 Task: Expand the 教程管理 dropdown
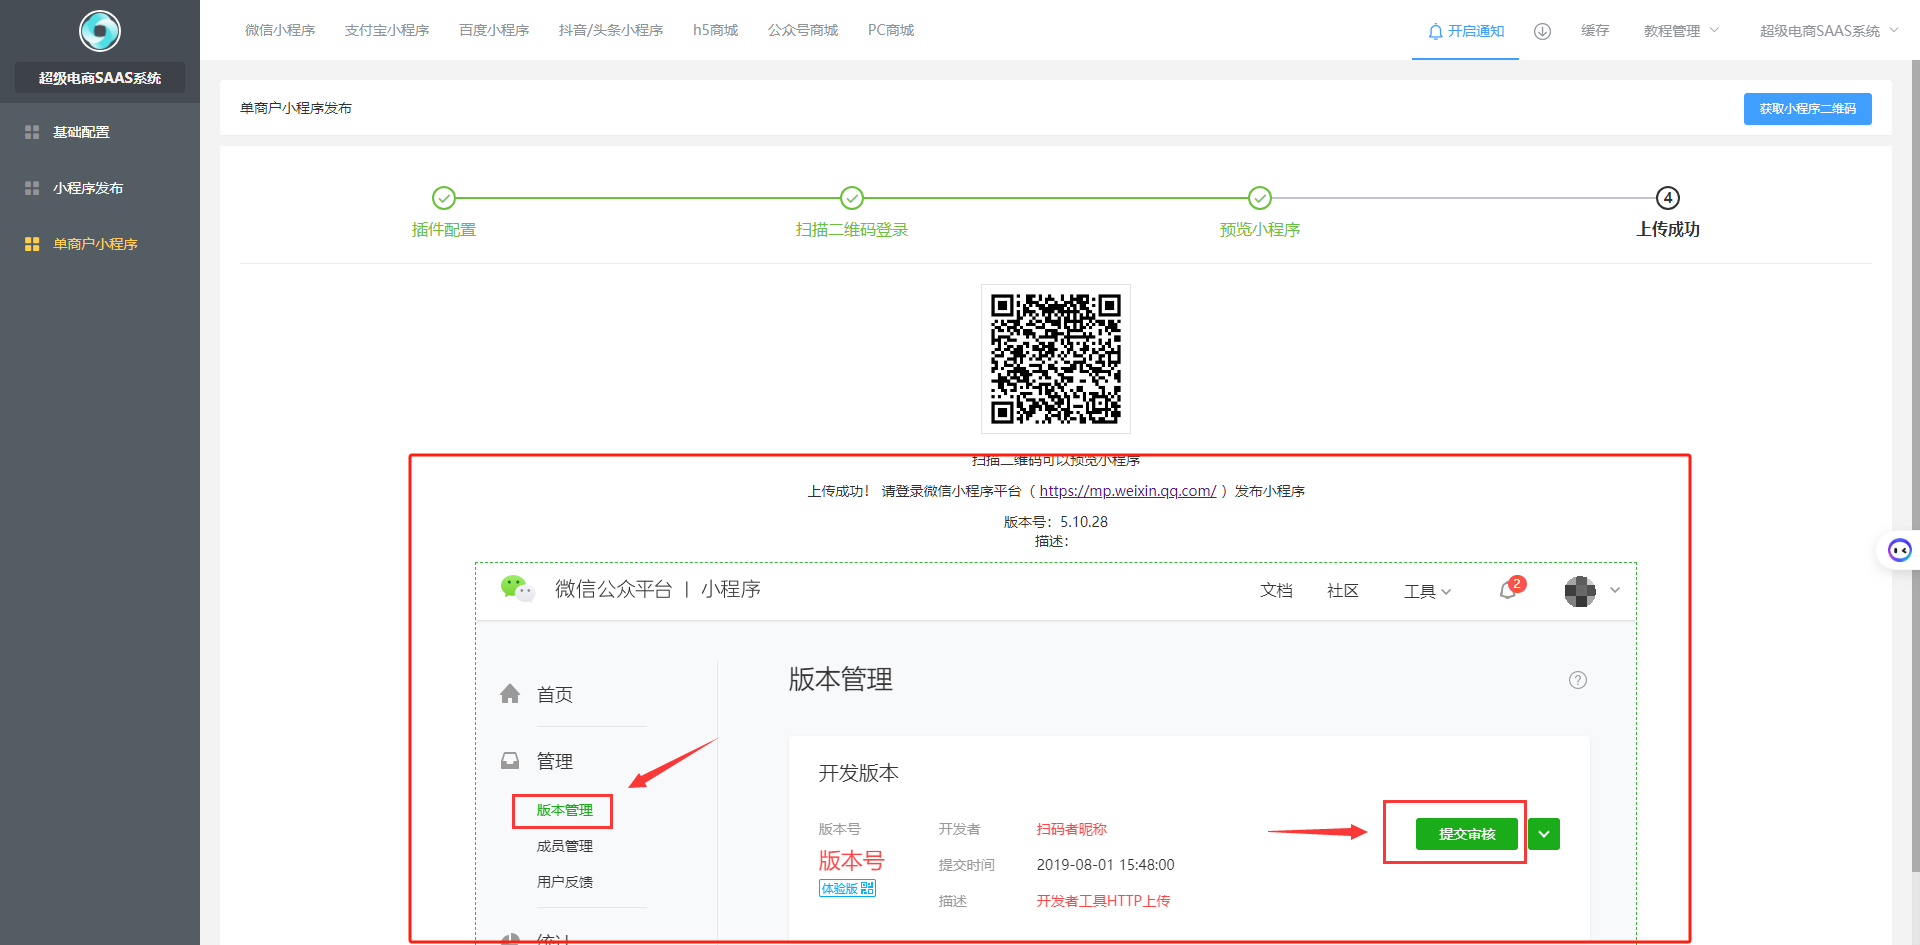pos(1681,31)
